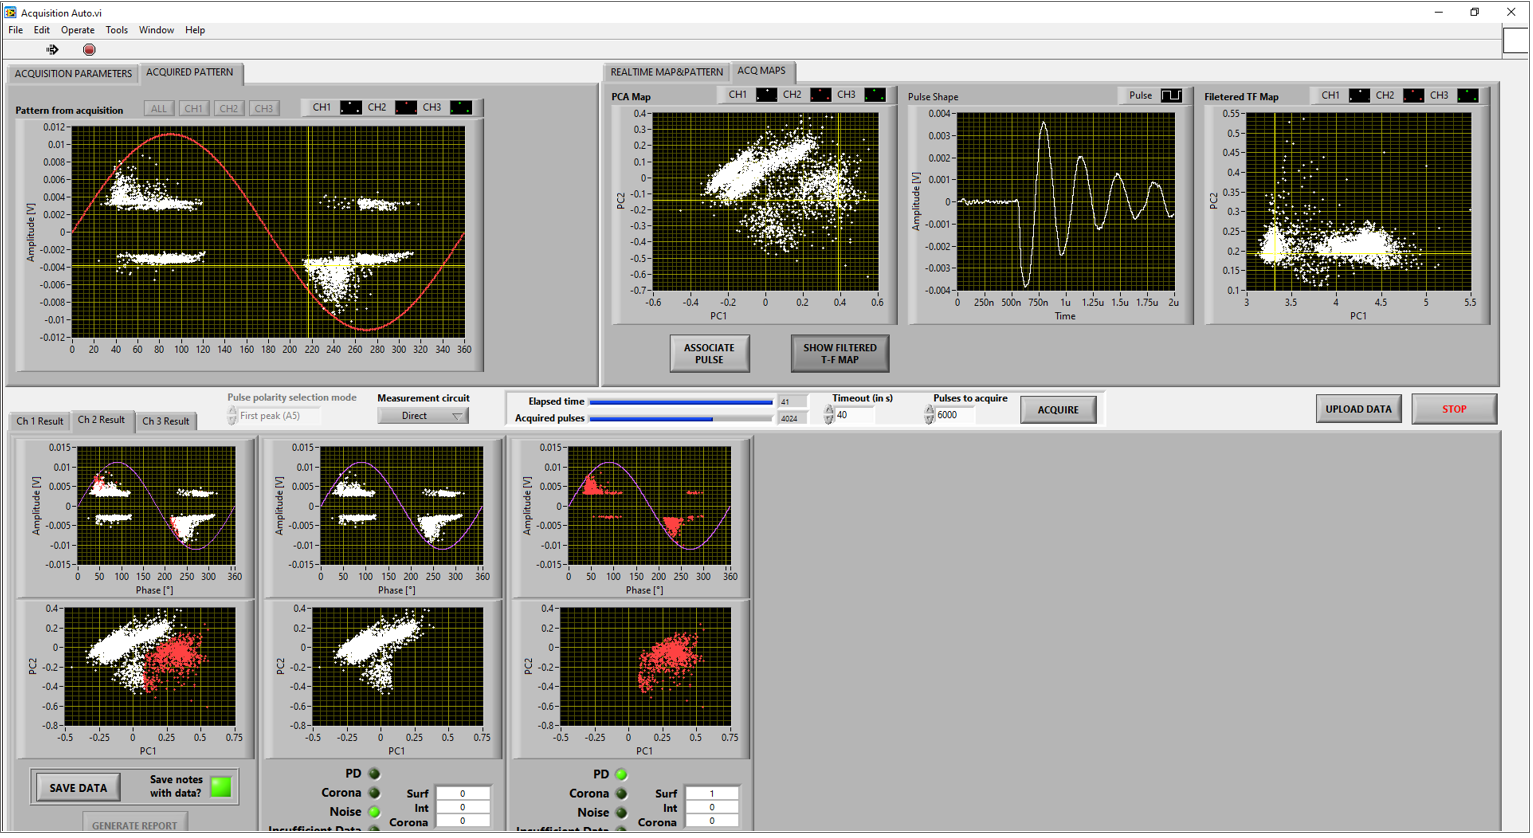Open the Measurement circuit dropdown

422,416
